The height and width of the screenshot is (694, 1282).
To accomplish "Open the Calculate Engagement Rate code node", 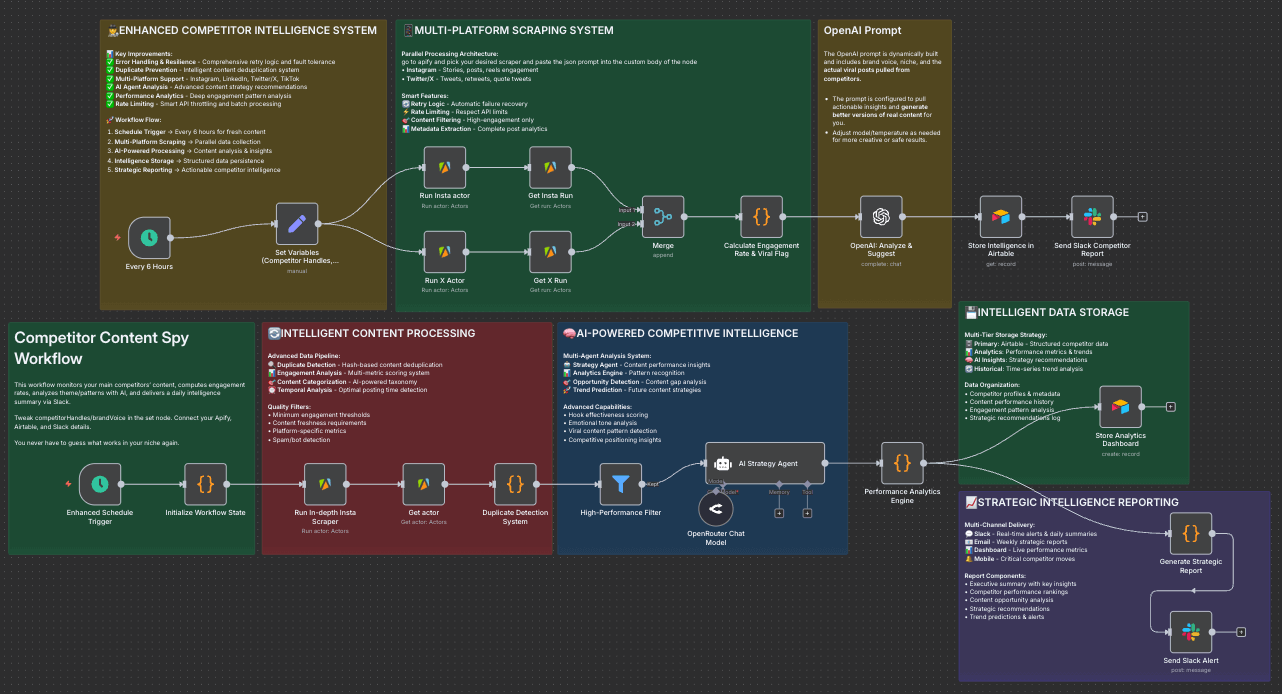I will [761, 216].
